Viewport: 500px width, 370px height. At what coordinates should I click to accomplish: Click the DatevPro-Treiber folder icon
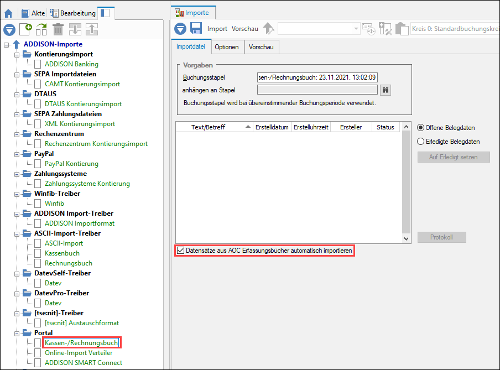pyautogui.click(x=27, y=293)
